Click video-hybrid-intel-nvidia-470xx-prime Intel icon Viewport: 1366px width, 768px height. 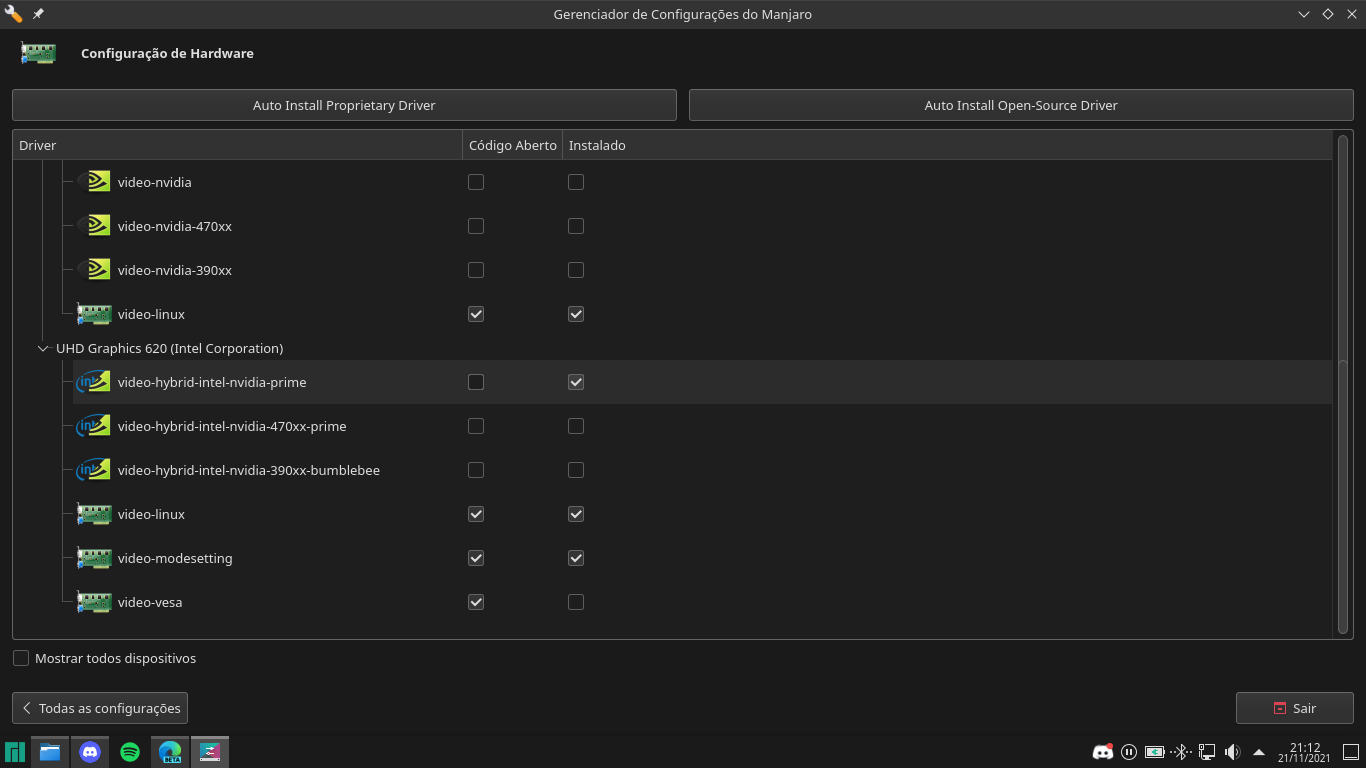[94, 426]
